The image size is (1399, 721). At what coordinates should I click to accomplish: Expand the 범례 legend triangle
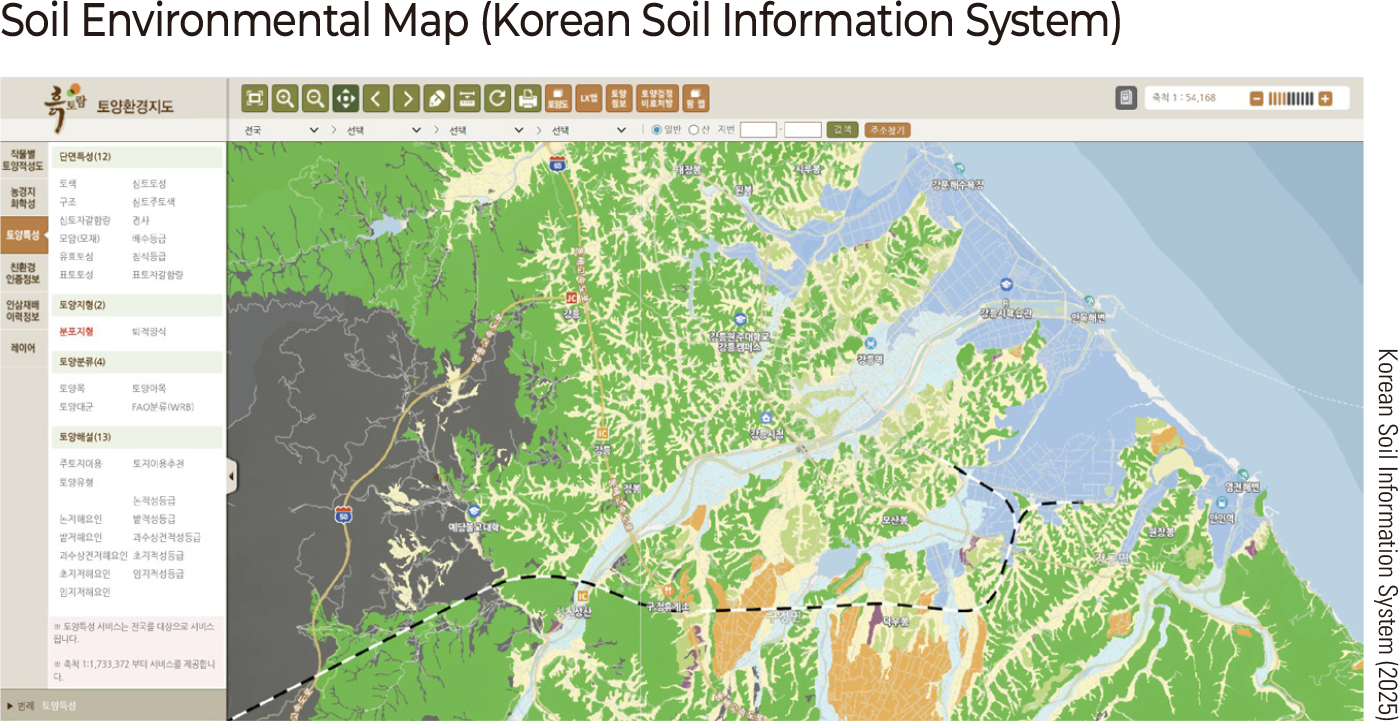(9, 706)
